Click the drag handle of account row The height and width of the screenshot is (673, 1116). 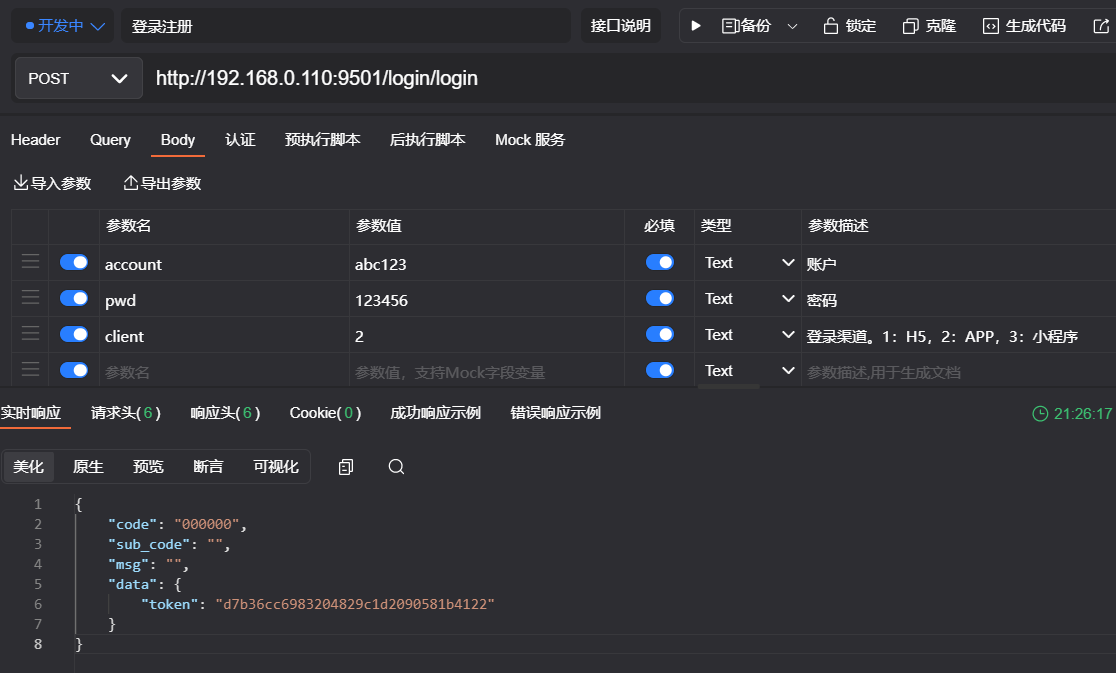click(31, 262)
